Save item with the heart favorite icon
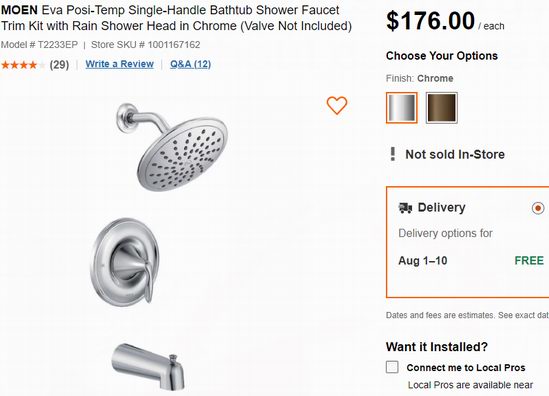This screenshot has width=549, height=396. click(337, 105)
